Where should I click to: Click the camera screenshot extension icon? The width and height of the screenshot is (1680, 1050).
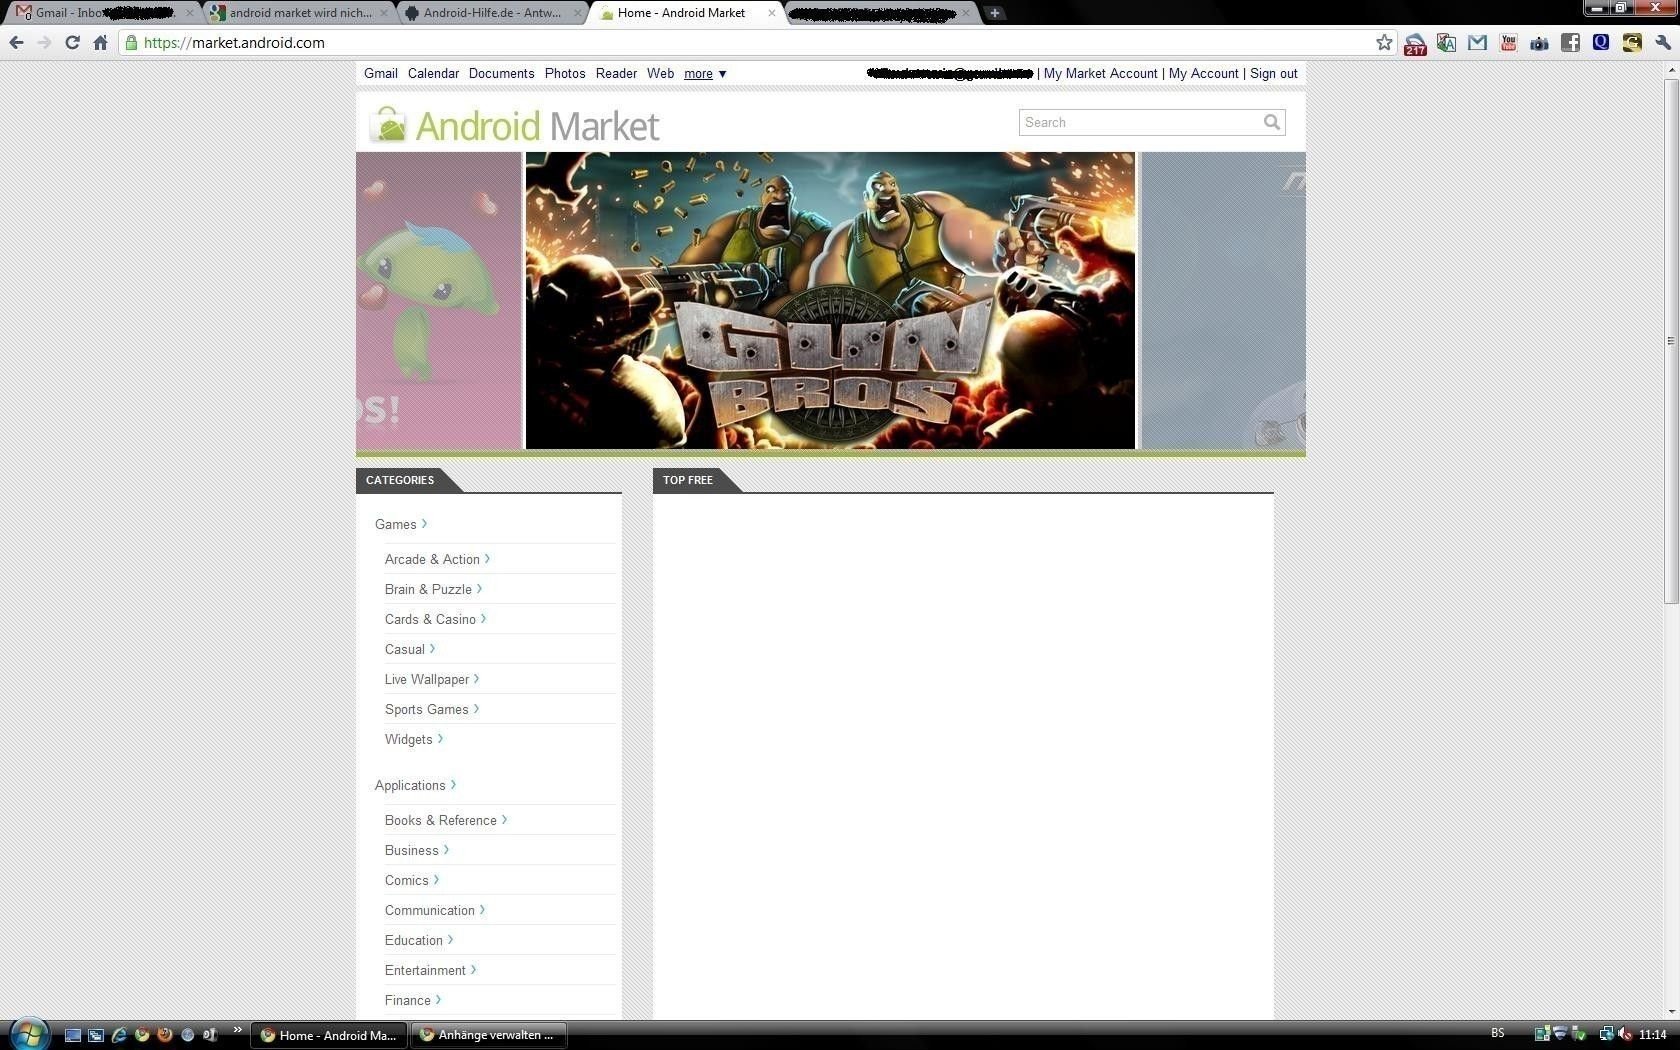[x=1539, y=42]
